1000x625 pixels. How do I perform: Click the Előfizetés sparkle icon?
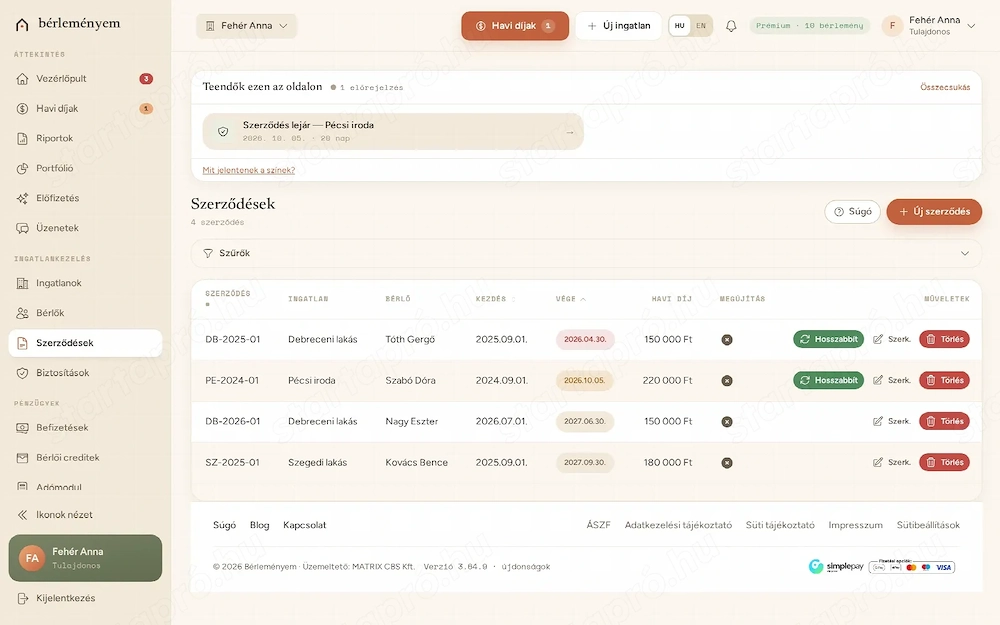pyautogui.click(x=22, y=198)
